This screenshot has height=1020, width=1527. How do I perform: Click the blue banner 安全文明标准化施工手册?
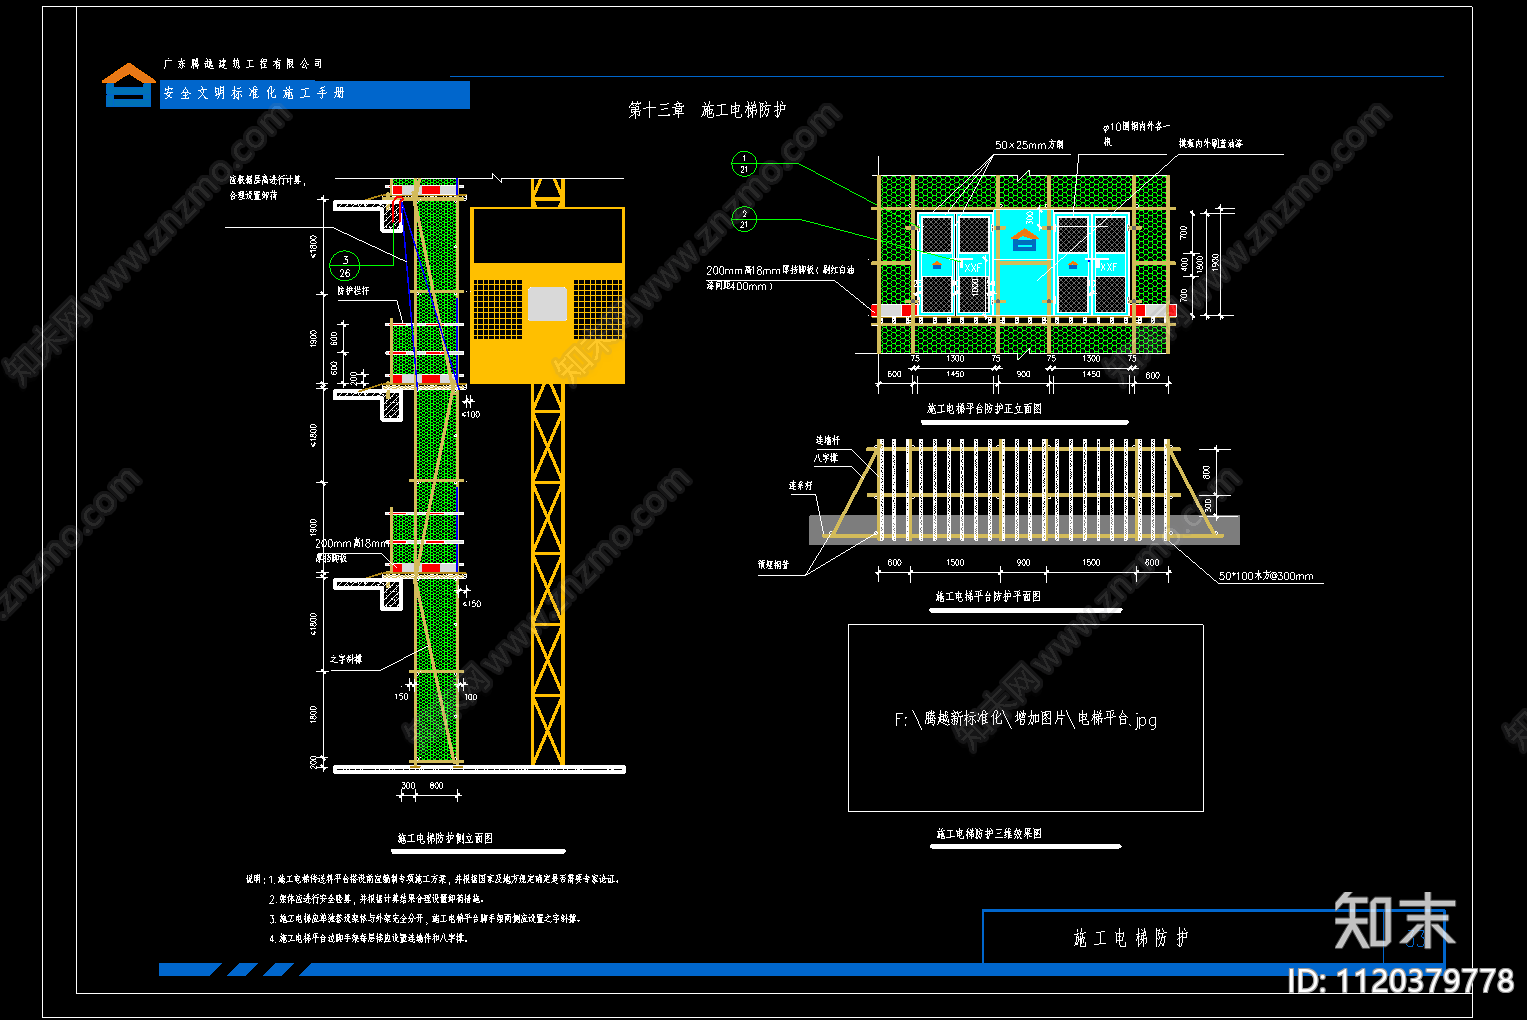point(314,94)
